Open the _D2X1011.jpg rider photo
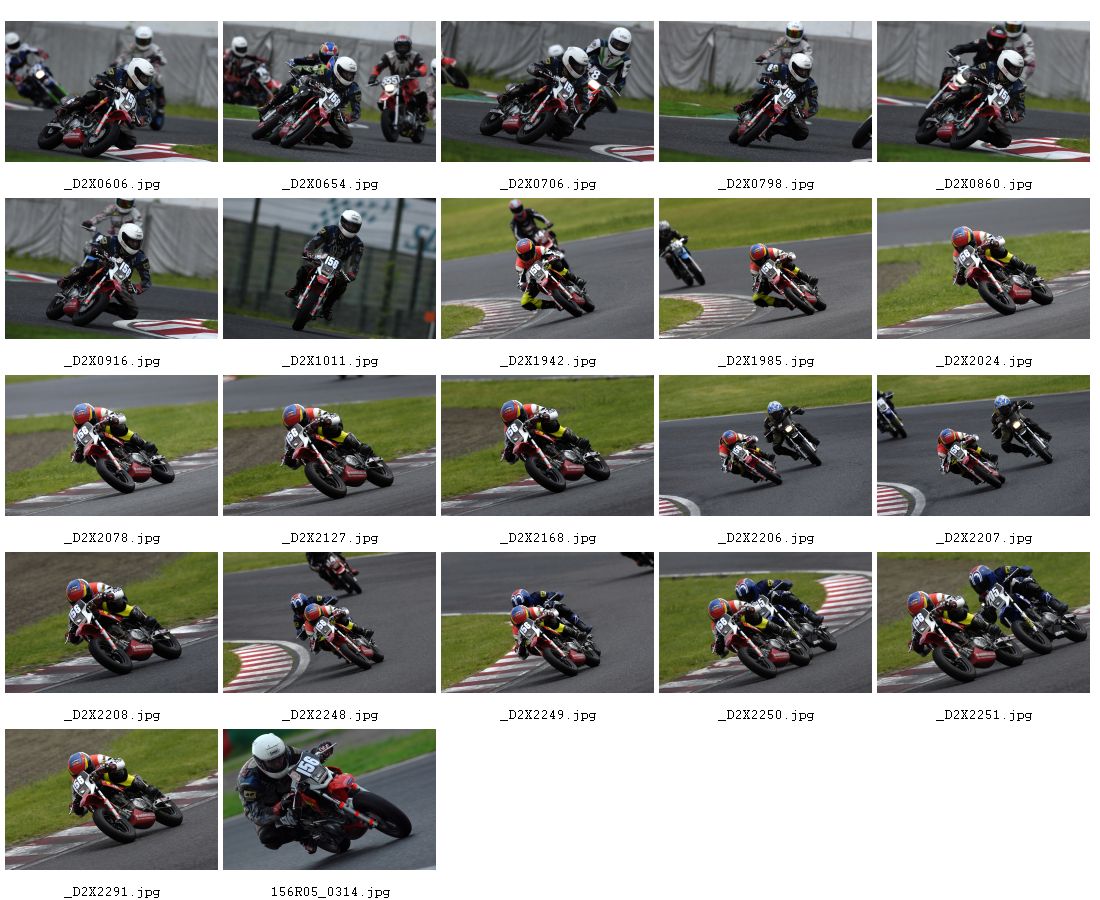Image resolution: width=1100 pixels, height=900 pixels. pyautogui.click(x=329, y=269)
